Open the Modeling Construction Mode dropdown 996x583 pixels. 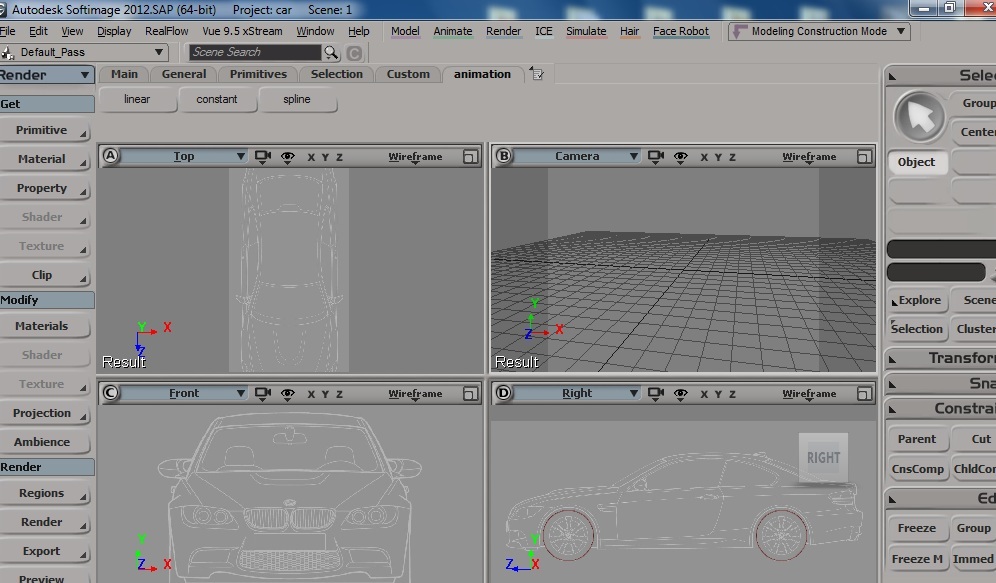(x=901, y=31)
